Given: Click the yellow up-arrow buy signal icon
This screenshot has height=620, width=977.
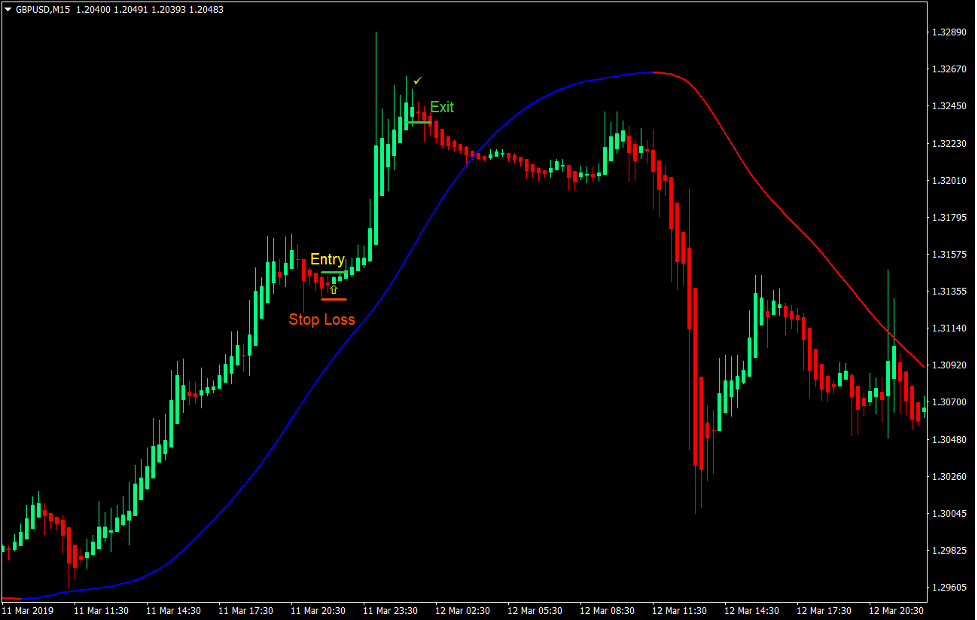Looking at the screenshot, I should tap(334, 289).
